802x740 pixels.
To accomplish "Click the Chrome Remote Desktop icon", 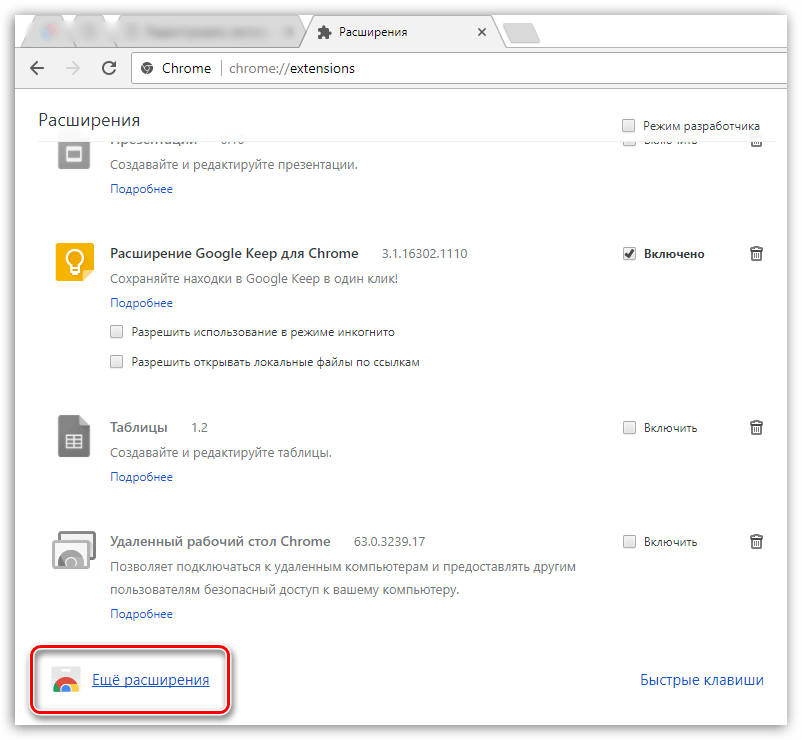I will [x=73, y=550].
